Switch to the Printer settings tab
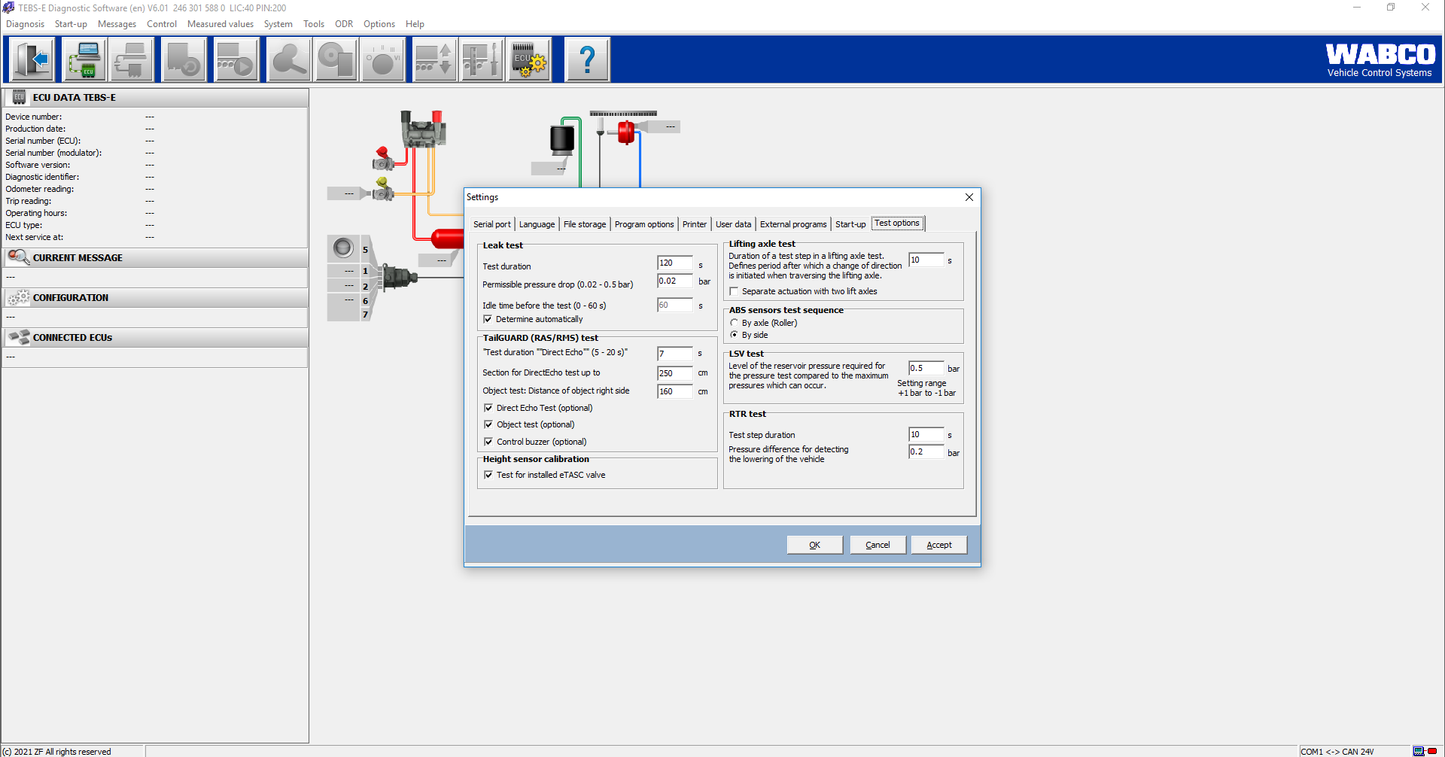 click(694, 224)
